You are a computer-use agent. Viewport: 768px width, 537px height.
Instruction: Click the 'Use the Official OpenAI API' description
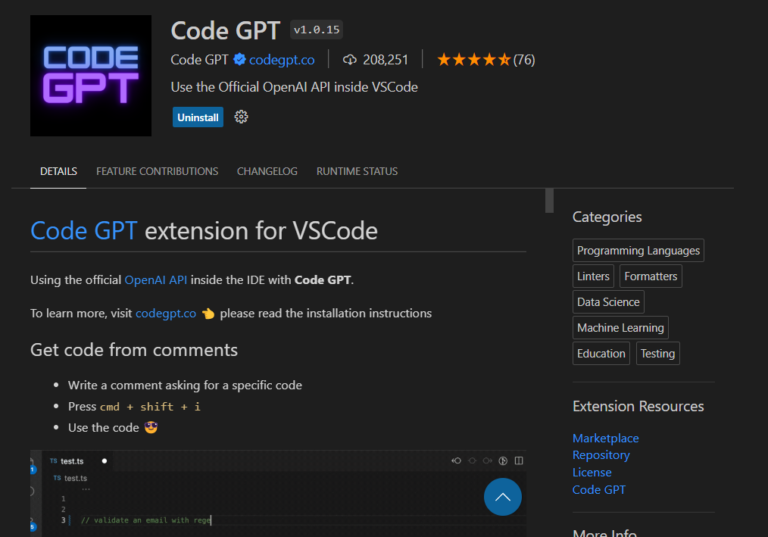click(294, 87)
